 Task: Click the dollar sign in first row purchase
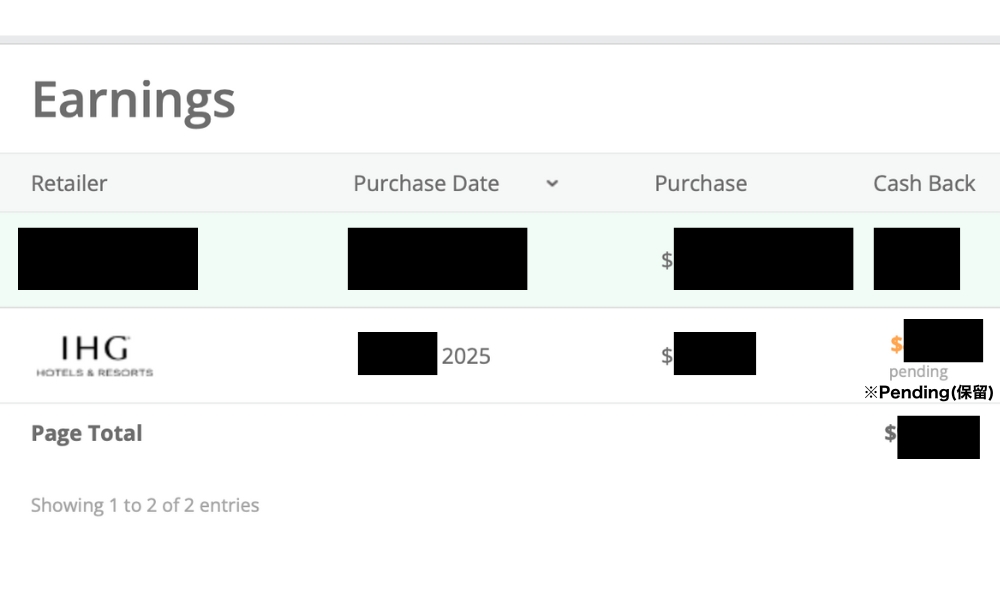667,260
